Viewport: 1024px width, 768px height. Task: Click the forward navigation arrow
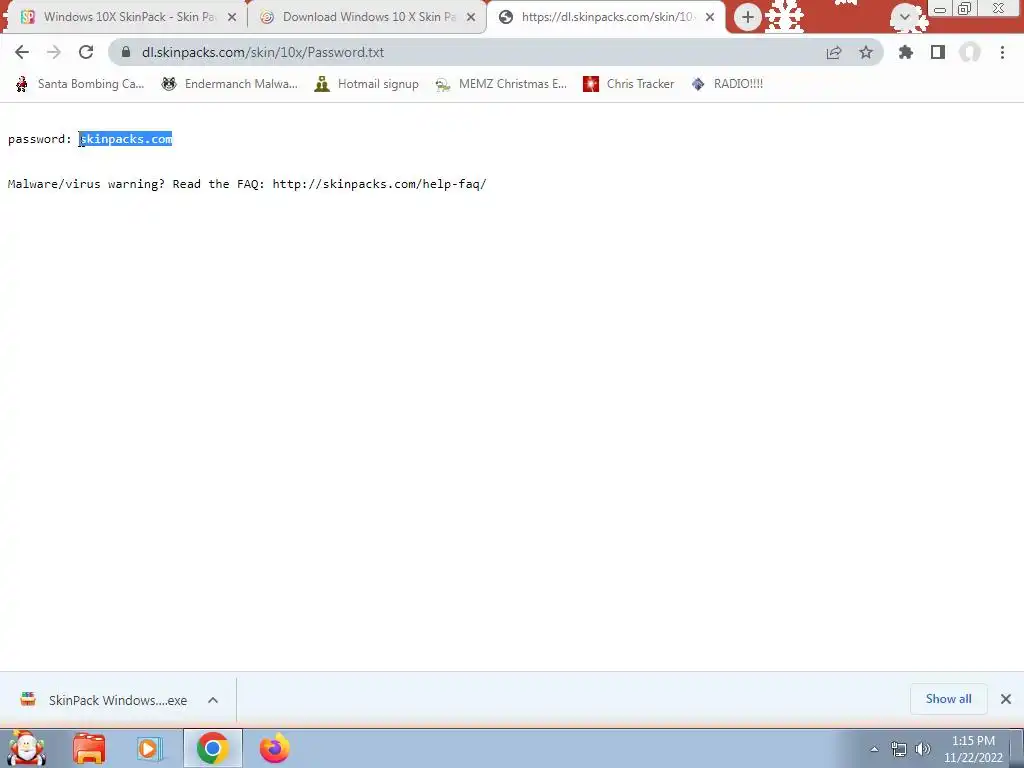(54, 52)
